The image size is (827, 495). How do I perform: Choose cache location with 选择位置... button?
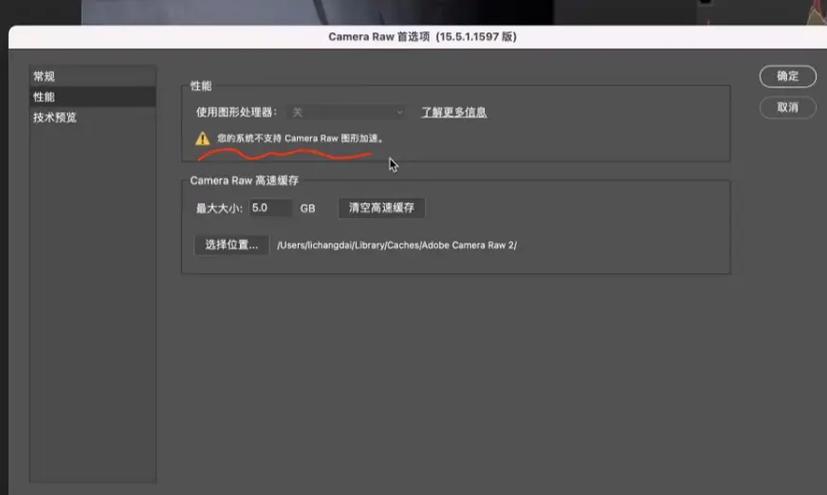tap(232, 245)
